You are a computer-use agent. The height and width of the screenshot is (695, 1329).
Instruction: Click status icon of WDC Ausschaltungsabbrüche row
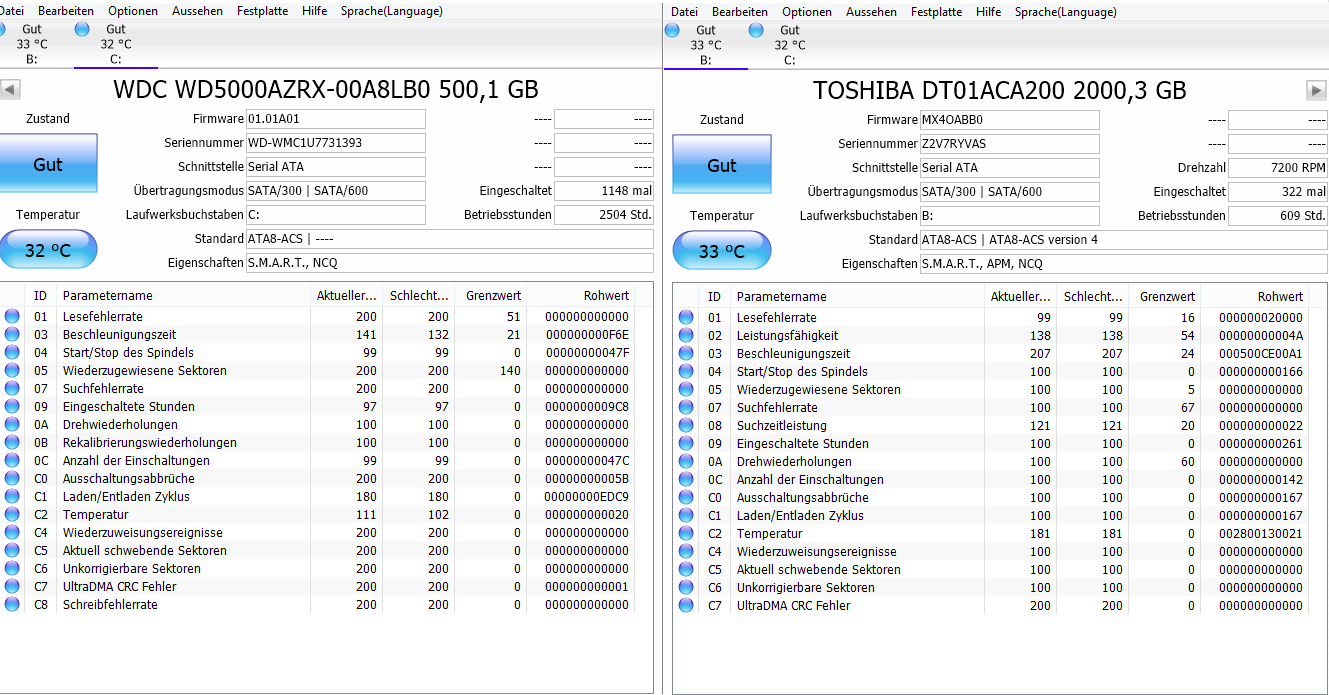click(12, 478)
